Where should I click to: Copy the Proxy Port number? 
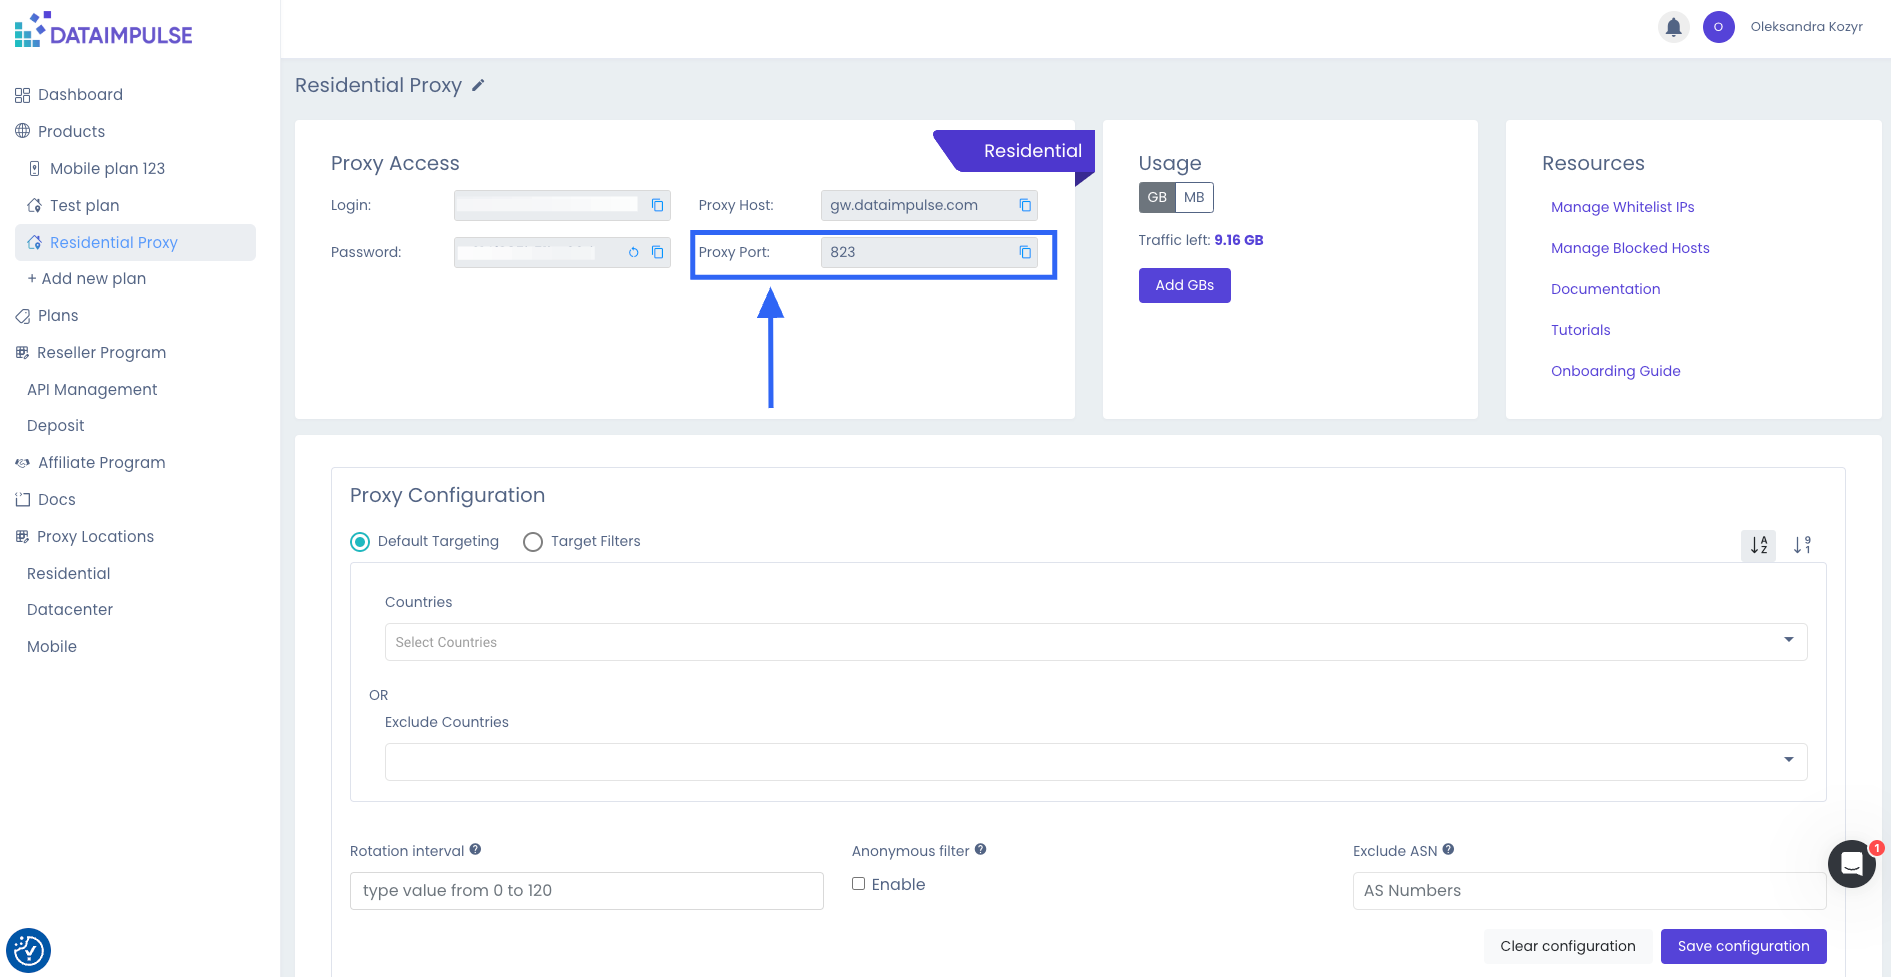[x=1024, y=252]
